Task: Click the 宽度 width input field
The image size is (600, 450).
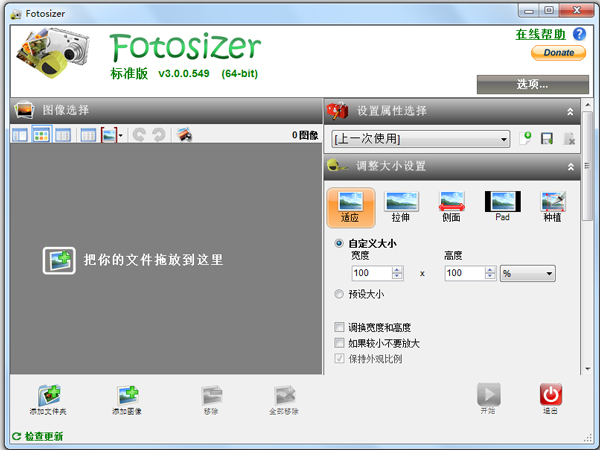Action: tap(372, 273)
